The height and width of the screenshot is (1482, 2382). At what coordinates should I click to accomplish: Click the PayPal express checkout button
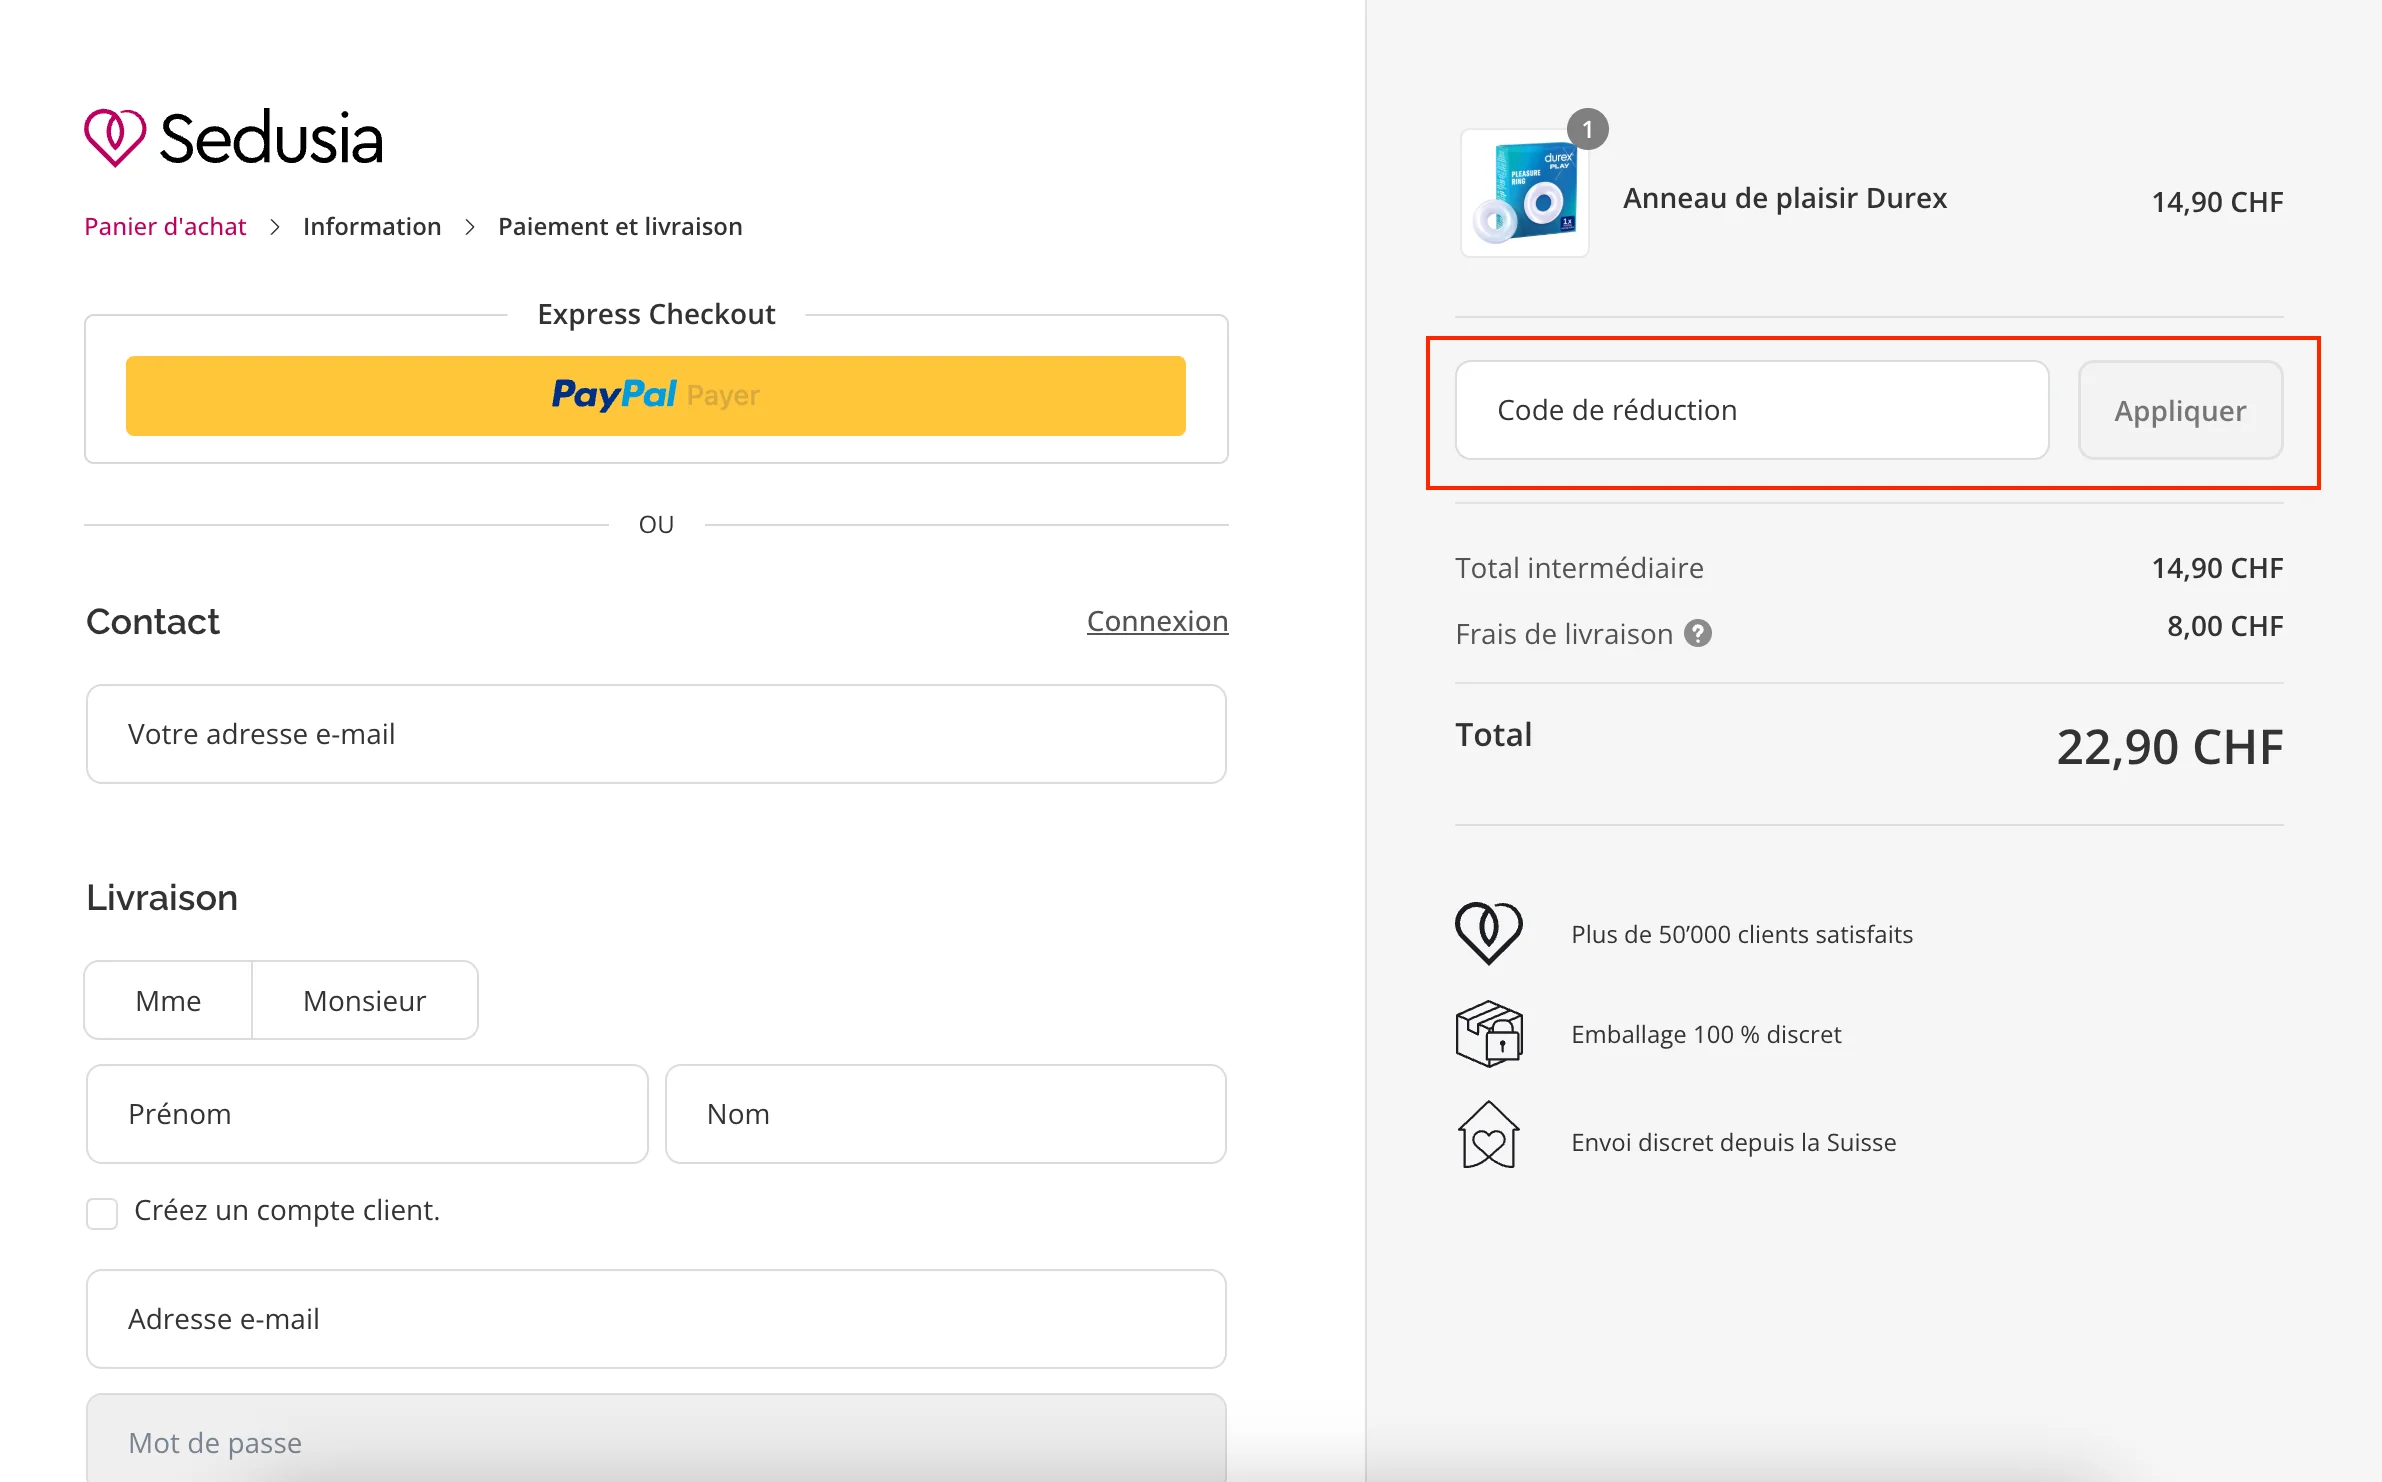point(655,395)
